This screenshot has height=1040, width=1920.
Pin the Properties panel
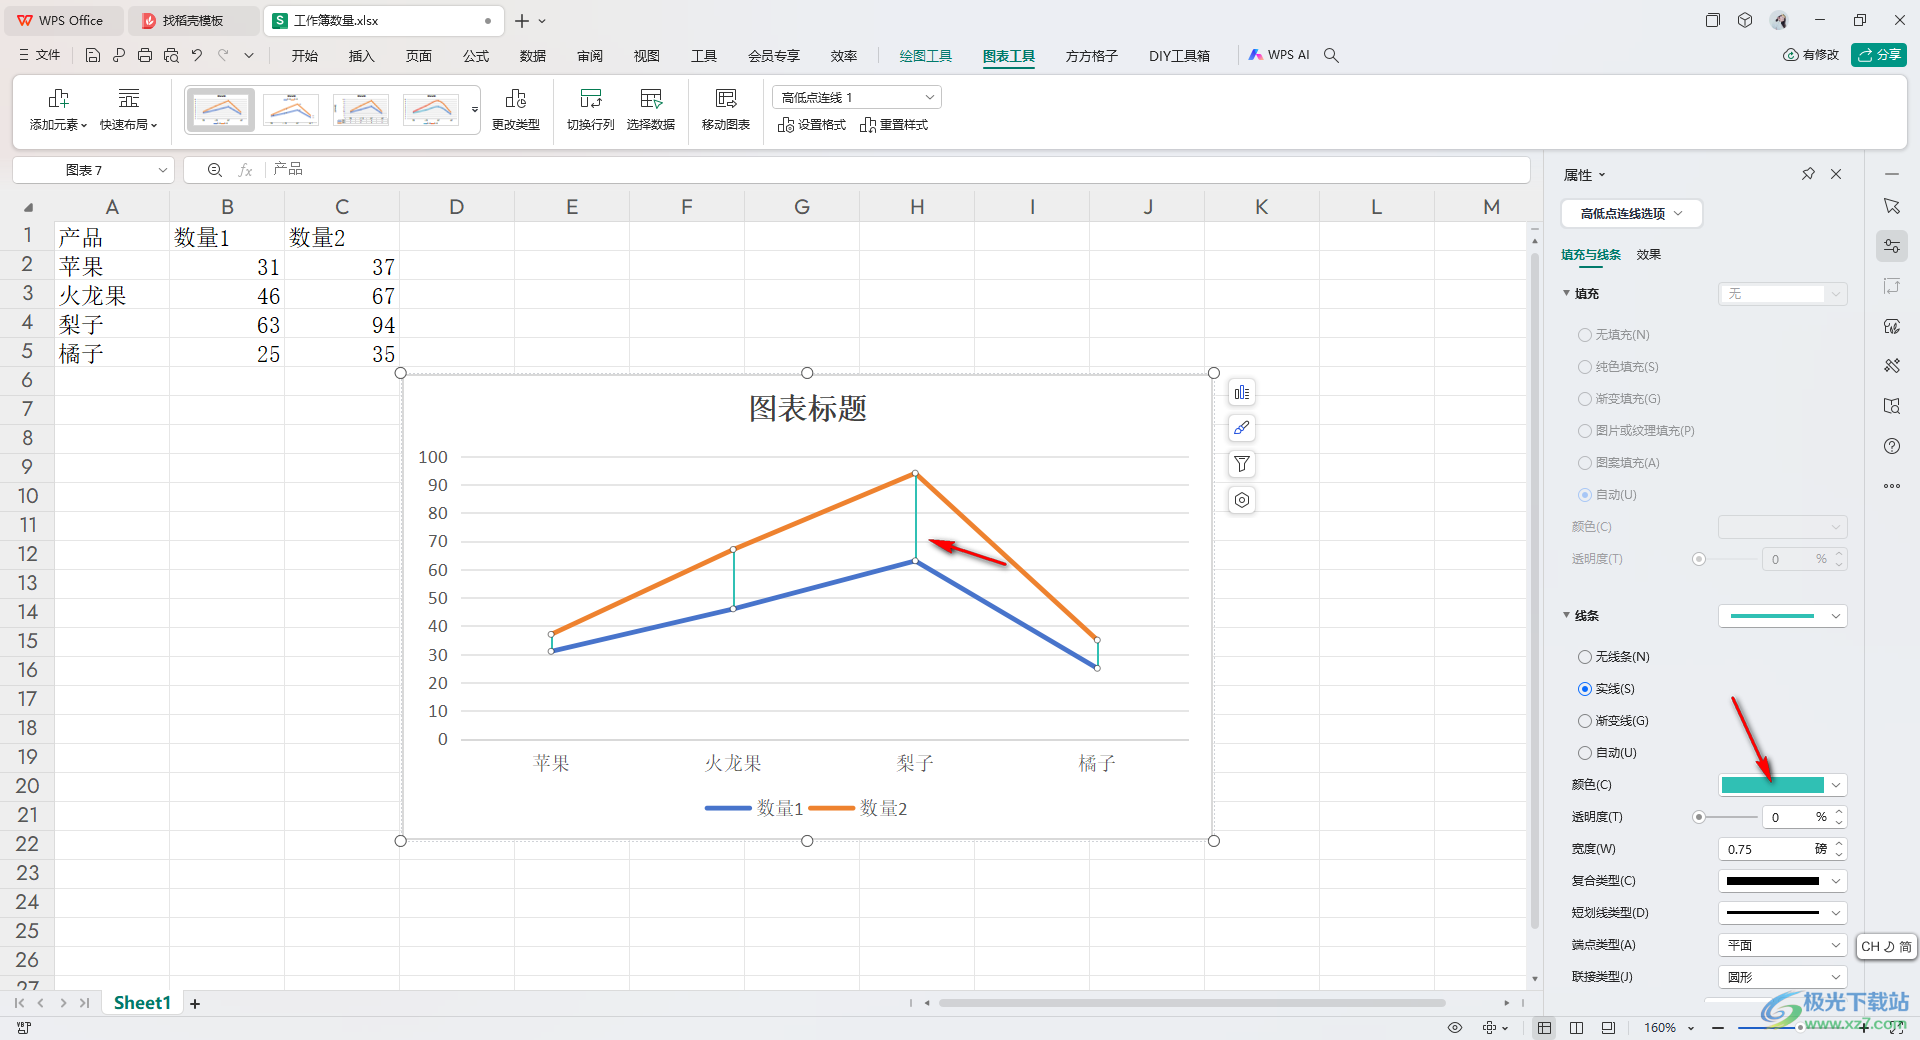(x=1808, y=174)
